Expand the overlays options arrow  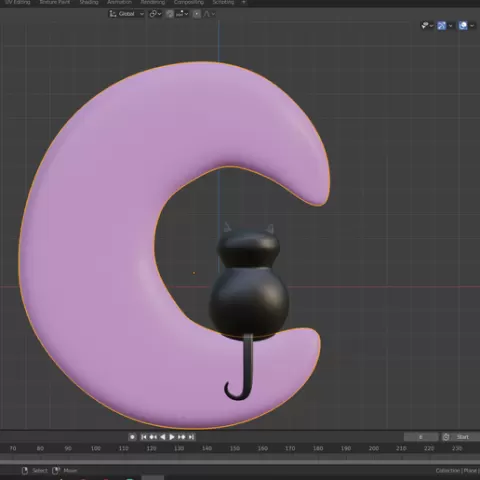pos(472,26)
